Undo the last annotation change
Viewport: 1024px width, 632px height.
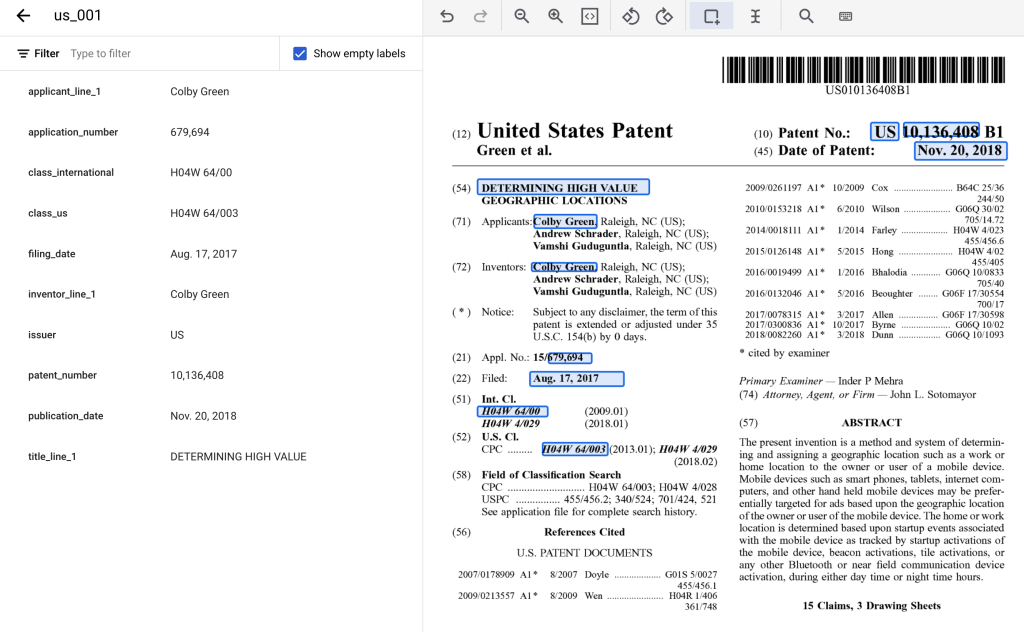pyautogui.click(x=447, y=16)
